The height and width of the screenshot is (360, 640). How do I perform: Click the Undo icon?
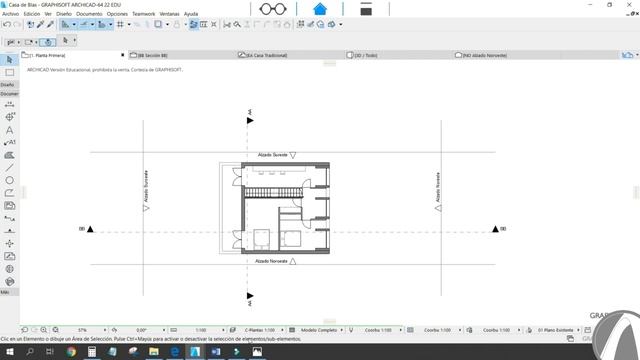coord(7,24)
